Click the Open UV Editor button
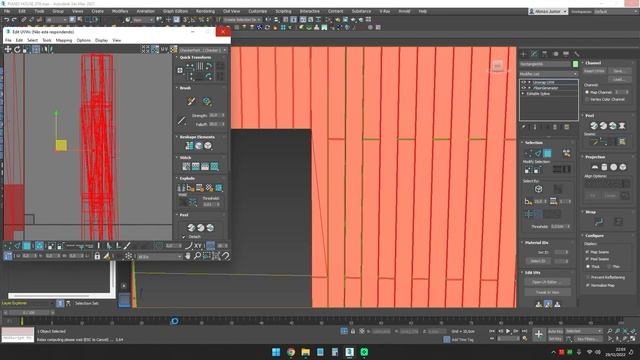The image size is (640, 360). click(x=547, y=282)
